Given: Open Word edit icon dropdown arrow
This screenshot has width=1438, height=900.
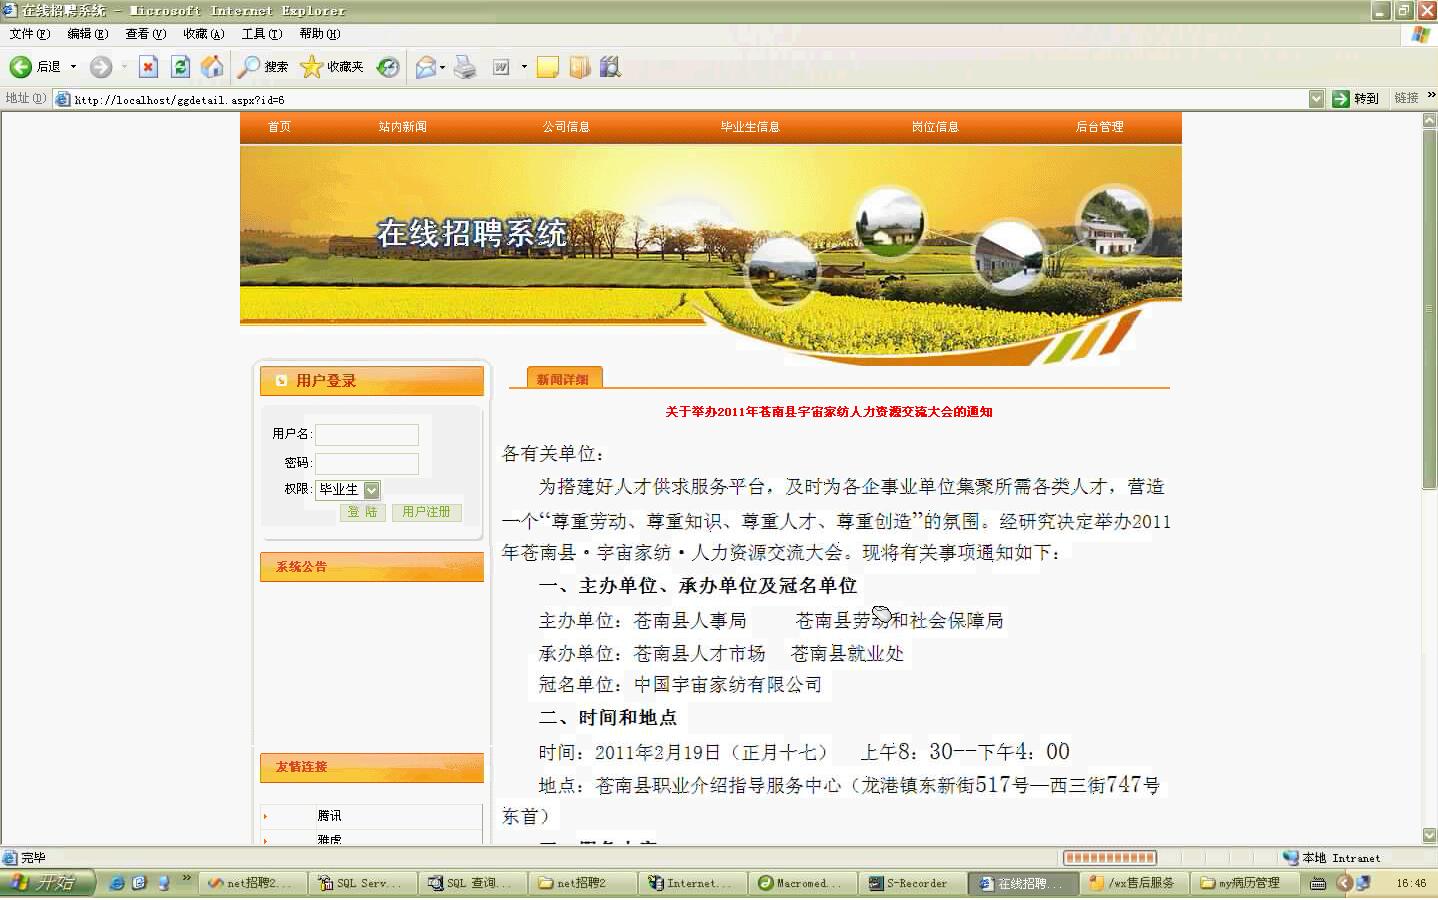Looking at the screenshot, I should [524, 67].
